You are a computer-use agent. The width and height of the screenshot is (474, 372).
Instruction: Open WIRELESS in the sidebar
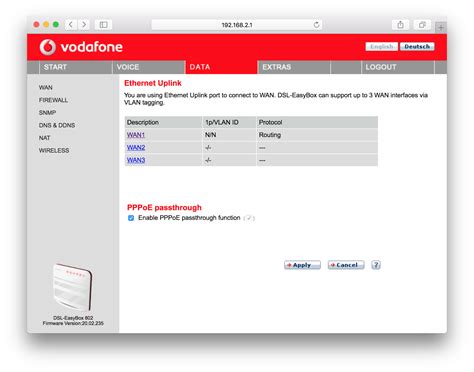tap(54, 151)
